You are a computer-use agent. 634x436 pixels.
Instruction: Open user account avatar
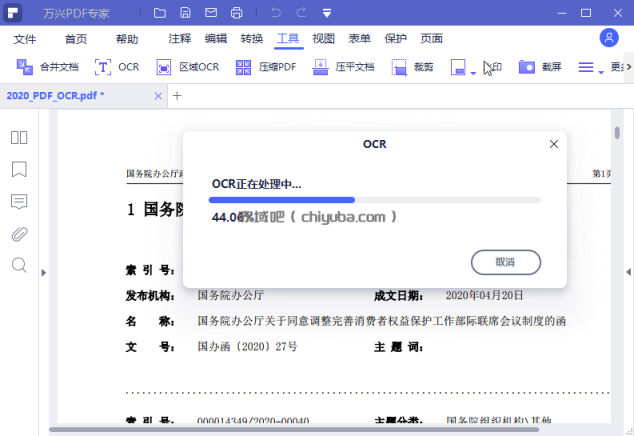click(x=609, y=38)
